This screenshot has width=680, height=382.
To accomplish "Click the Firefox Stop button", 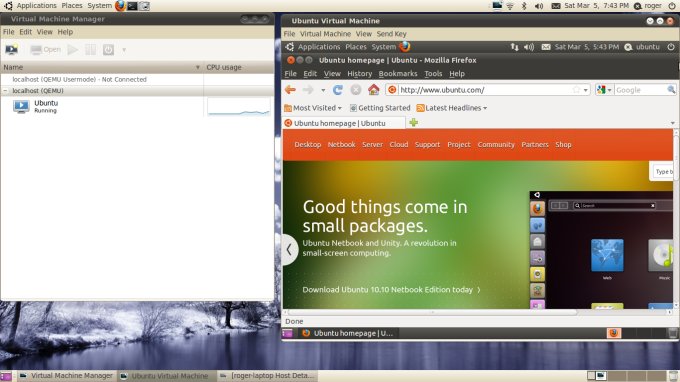I will coord(356,90).
